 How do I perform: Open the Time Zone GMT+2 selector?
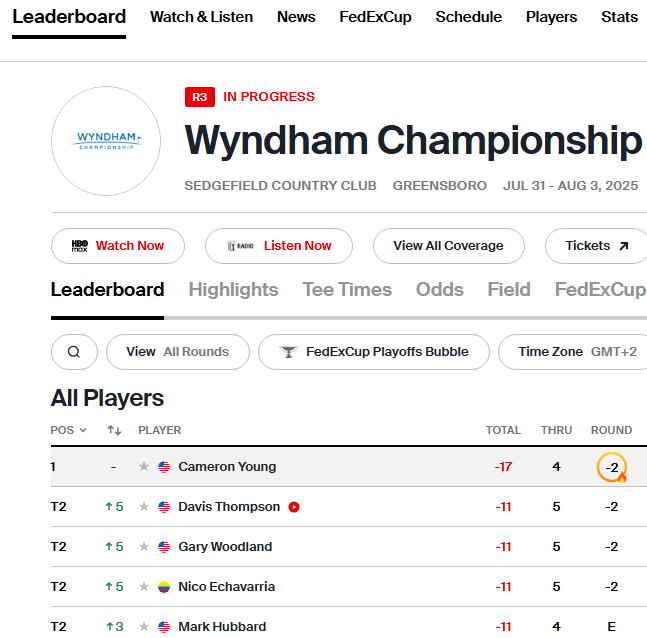(577, 352)
